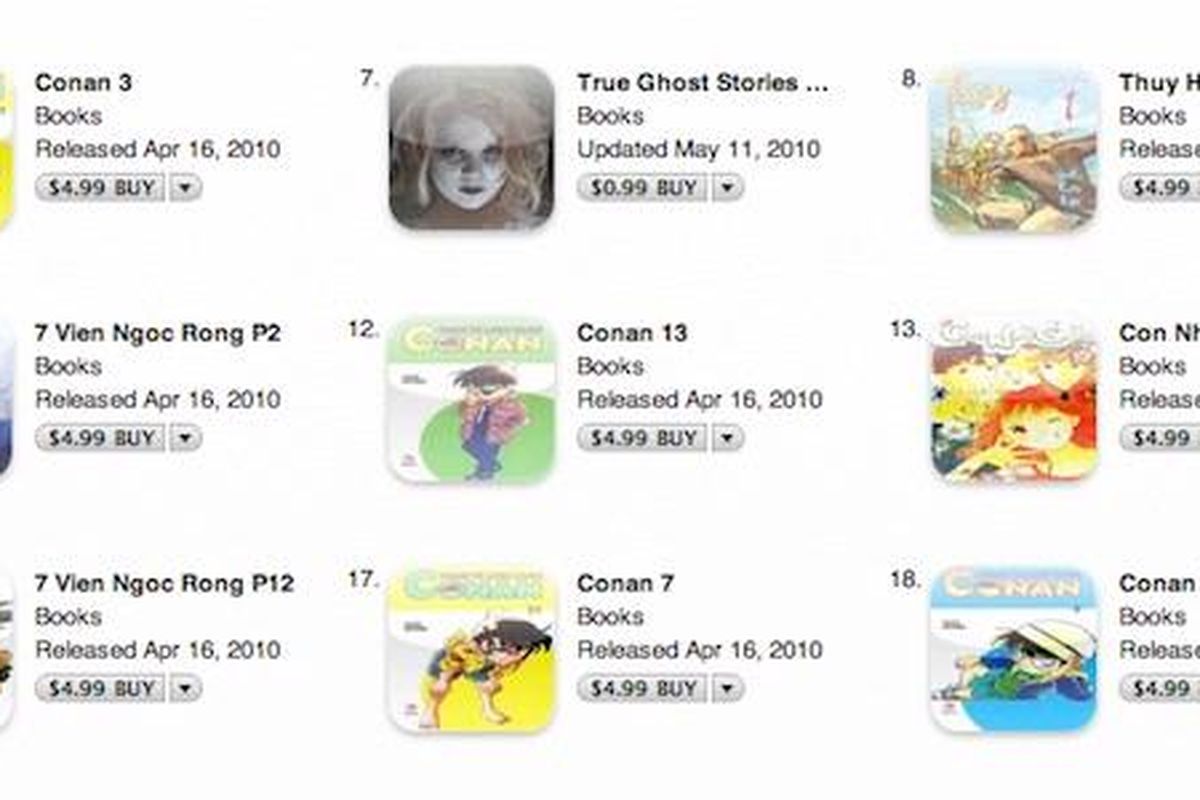
Task: Click the Books category under Conan 13
Action: [610, 366]
